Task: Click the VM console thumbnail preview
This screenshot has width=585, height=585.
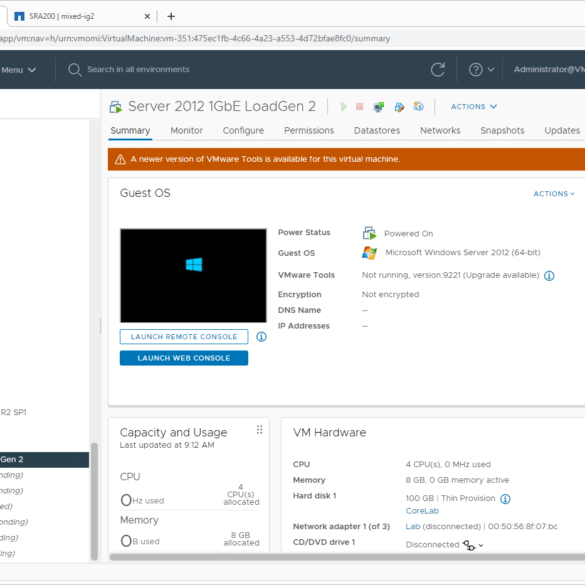Action: click(193, 276)
